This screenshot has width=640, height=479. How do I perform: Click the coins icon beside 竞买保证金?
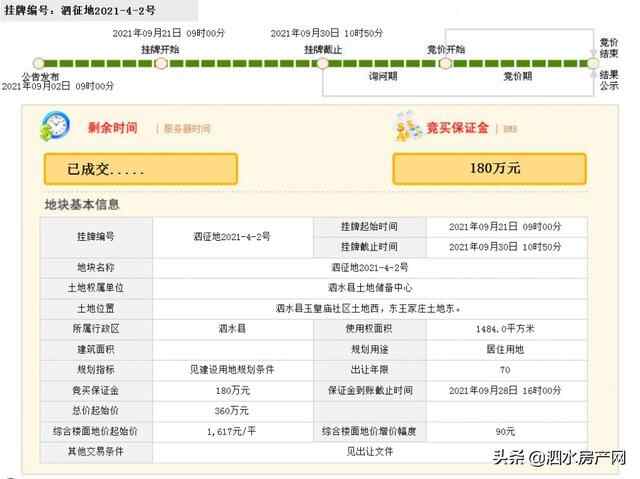[x=408, y=126]
